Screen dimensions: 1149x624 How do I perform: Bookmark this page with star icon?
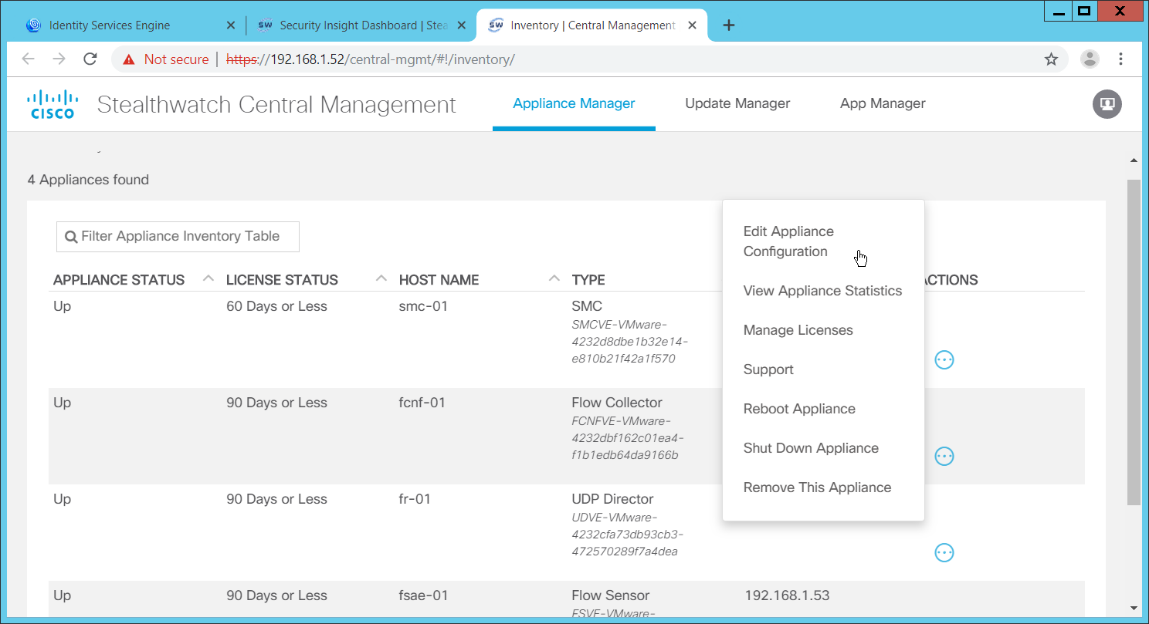1051,59
